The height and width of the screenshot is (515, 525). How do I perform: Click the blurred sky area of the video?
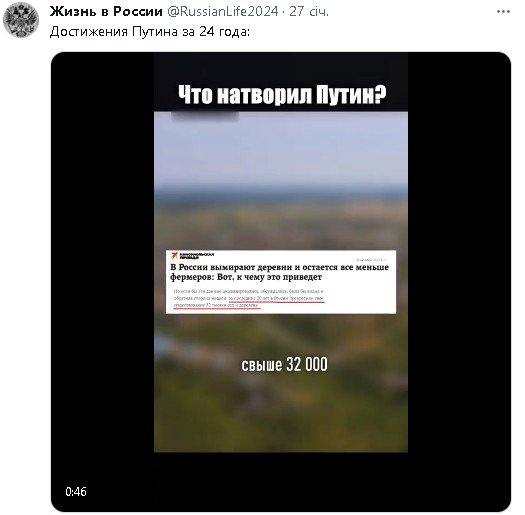click(x=281, y=151)
